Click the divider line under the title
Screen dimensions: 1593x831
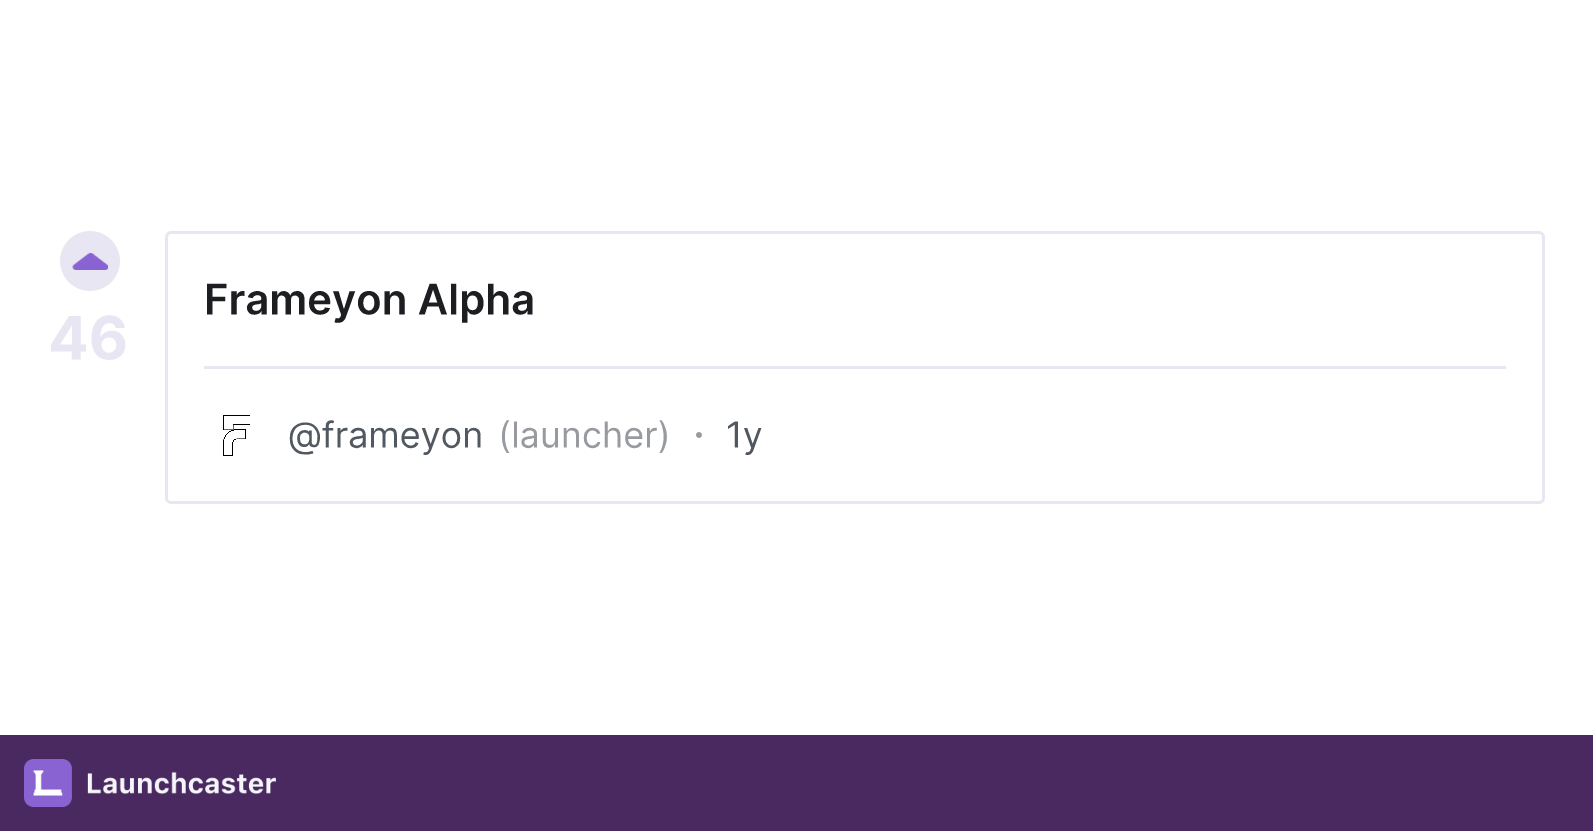[854, 367]
